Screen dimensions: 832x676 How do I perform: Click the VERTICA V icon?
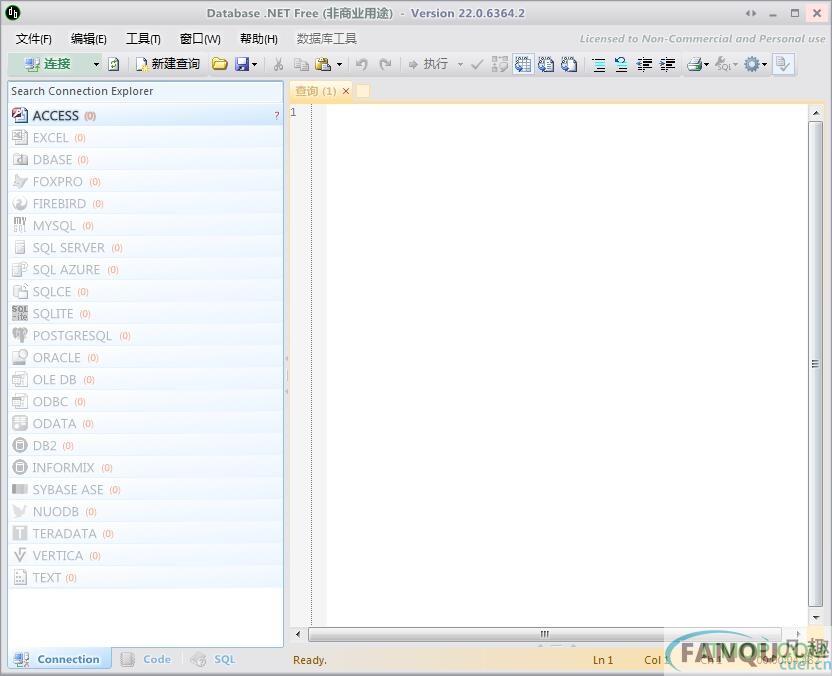coord(20,556)
